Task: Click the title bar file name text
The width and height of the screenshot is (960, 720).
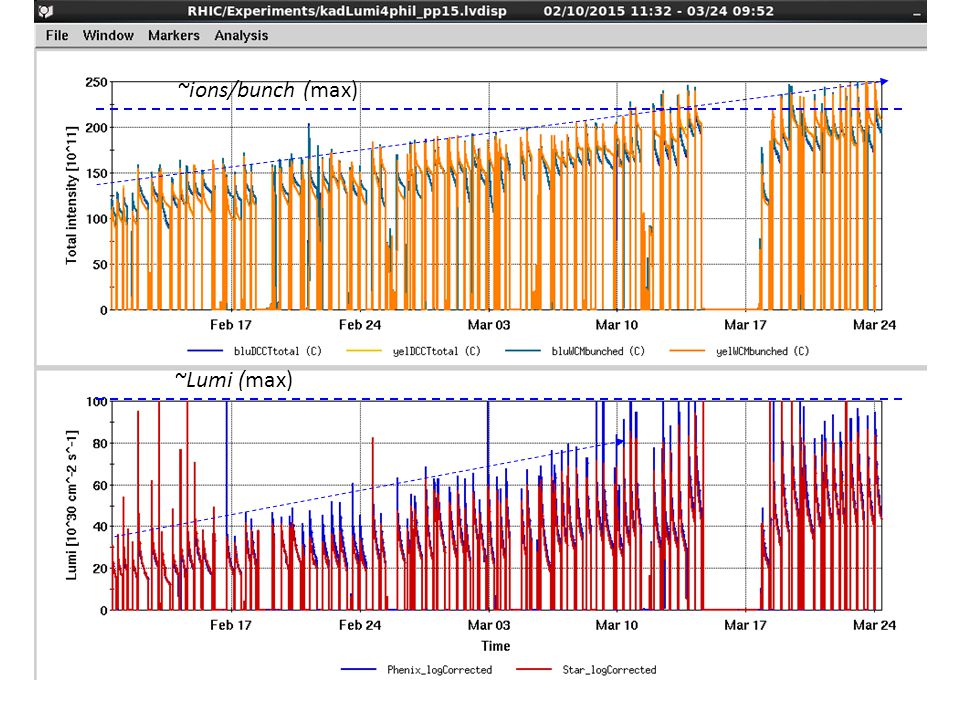Action: [x=347, y=11]
